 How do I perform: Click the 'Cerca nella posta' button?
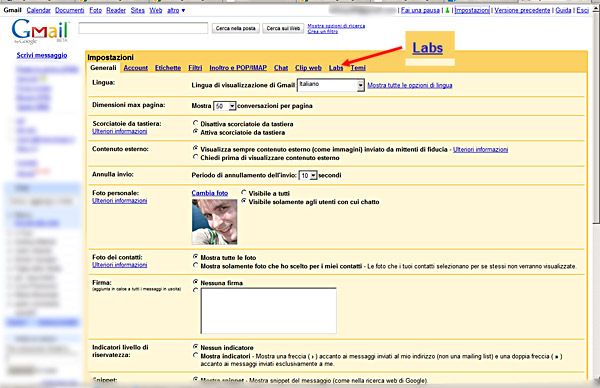236,28
